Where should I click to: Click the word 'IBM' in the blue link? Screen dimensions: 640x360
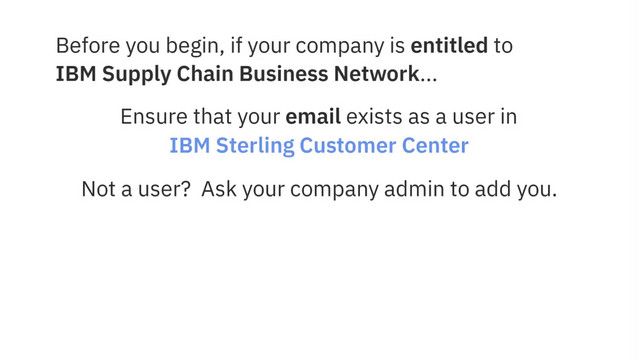[x=190, y=146]
